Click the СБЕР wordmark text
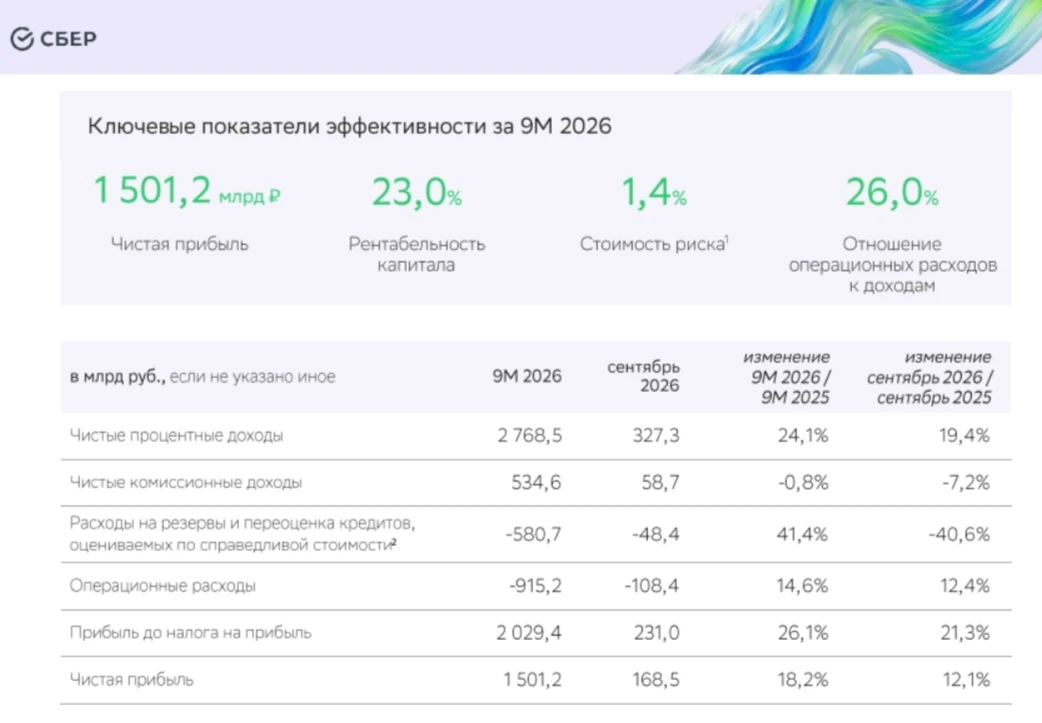Image resolution: width=1042 pixels, height=723 pixels. (x=68, y=39)
